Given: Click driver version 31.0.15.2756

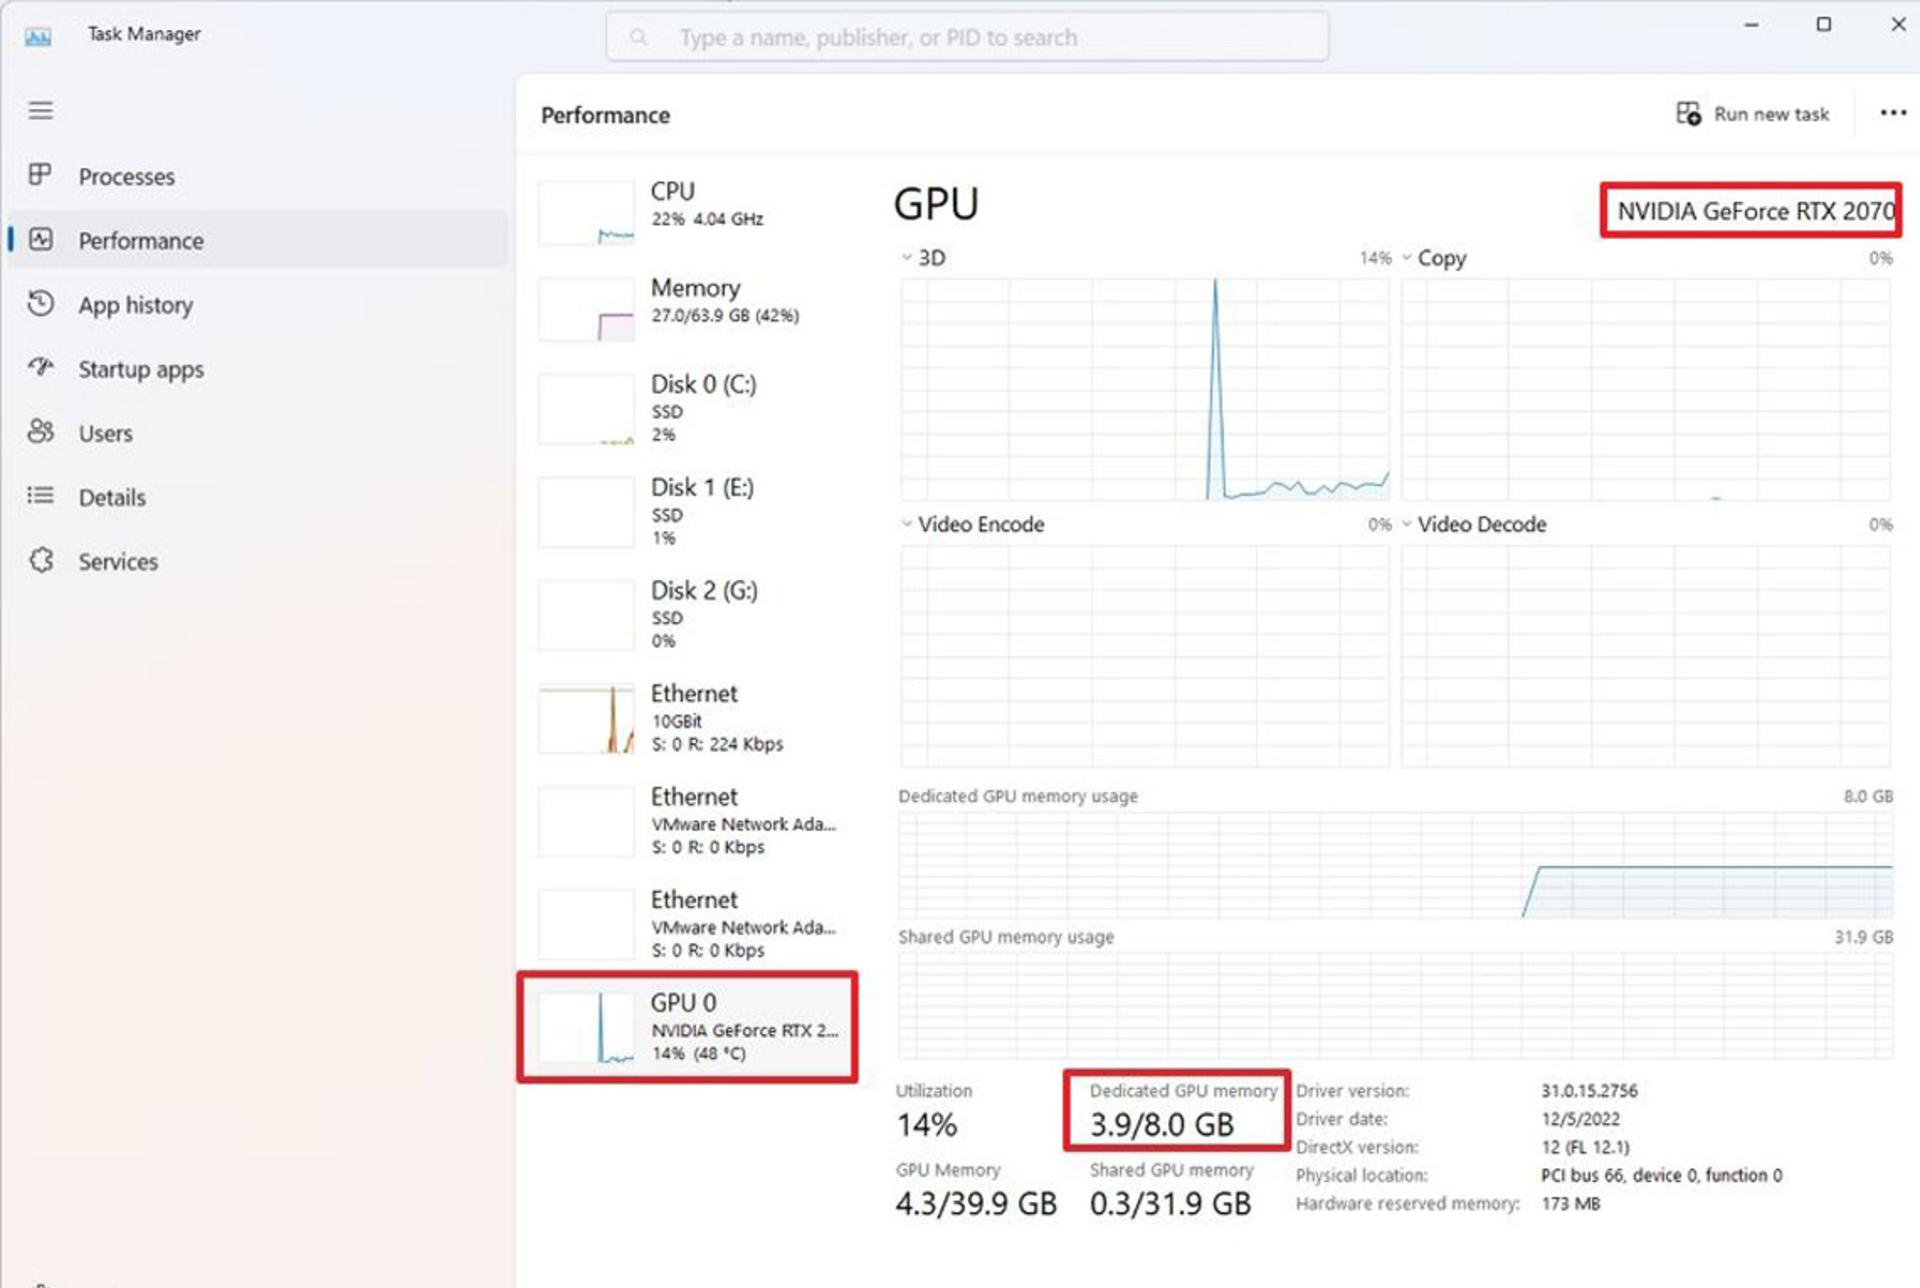Looking at the screenshot, I should coord(1589,1090).
